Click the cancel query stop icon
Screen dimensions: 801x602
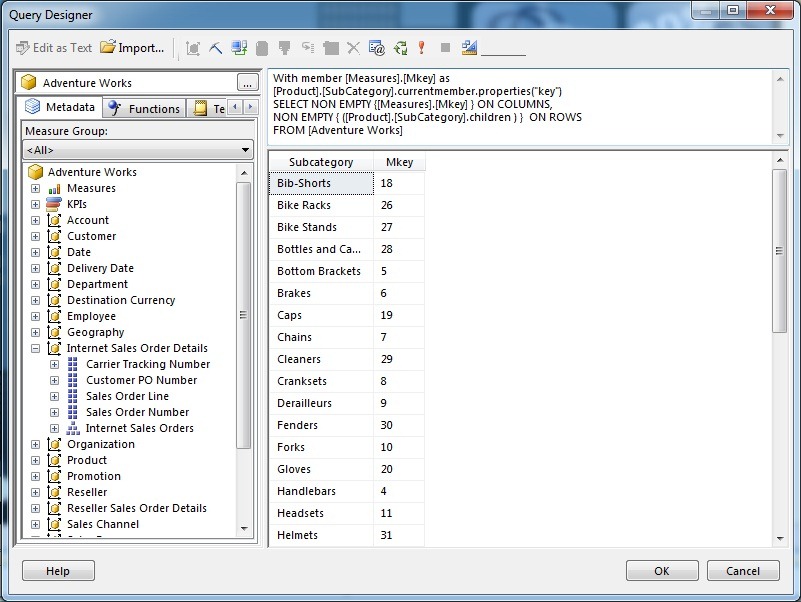point(445,48)
